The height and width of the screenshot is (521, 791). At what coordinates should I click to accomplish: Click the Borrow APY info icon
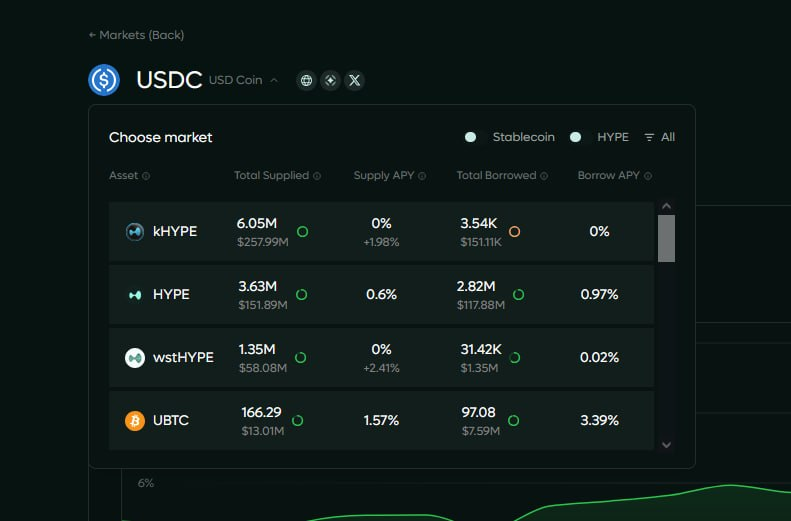click(x=648, y=176)
